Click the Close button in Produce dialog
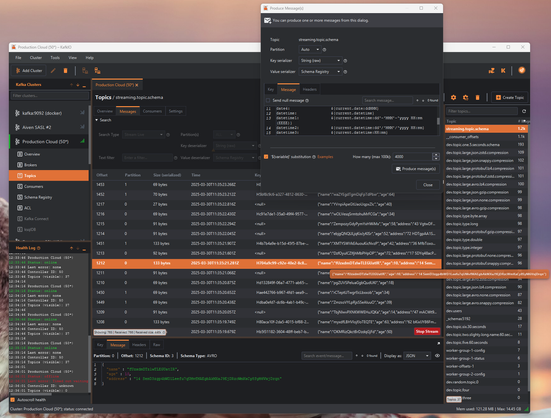The width and height of the screenshot is (551, 418). tap(428, 185)
